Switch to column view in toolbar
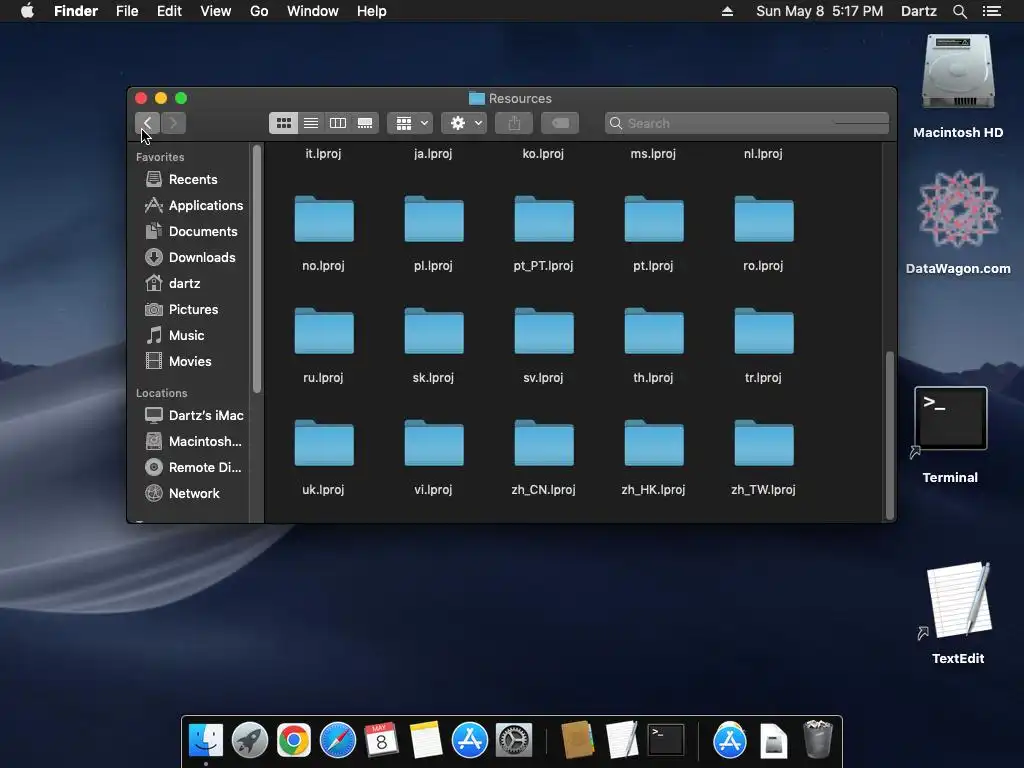 coord(338,123)
